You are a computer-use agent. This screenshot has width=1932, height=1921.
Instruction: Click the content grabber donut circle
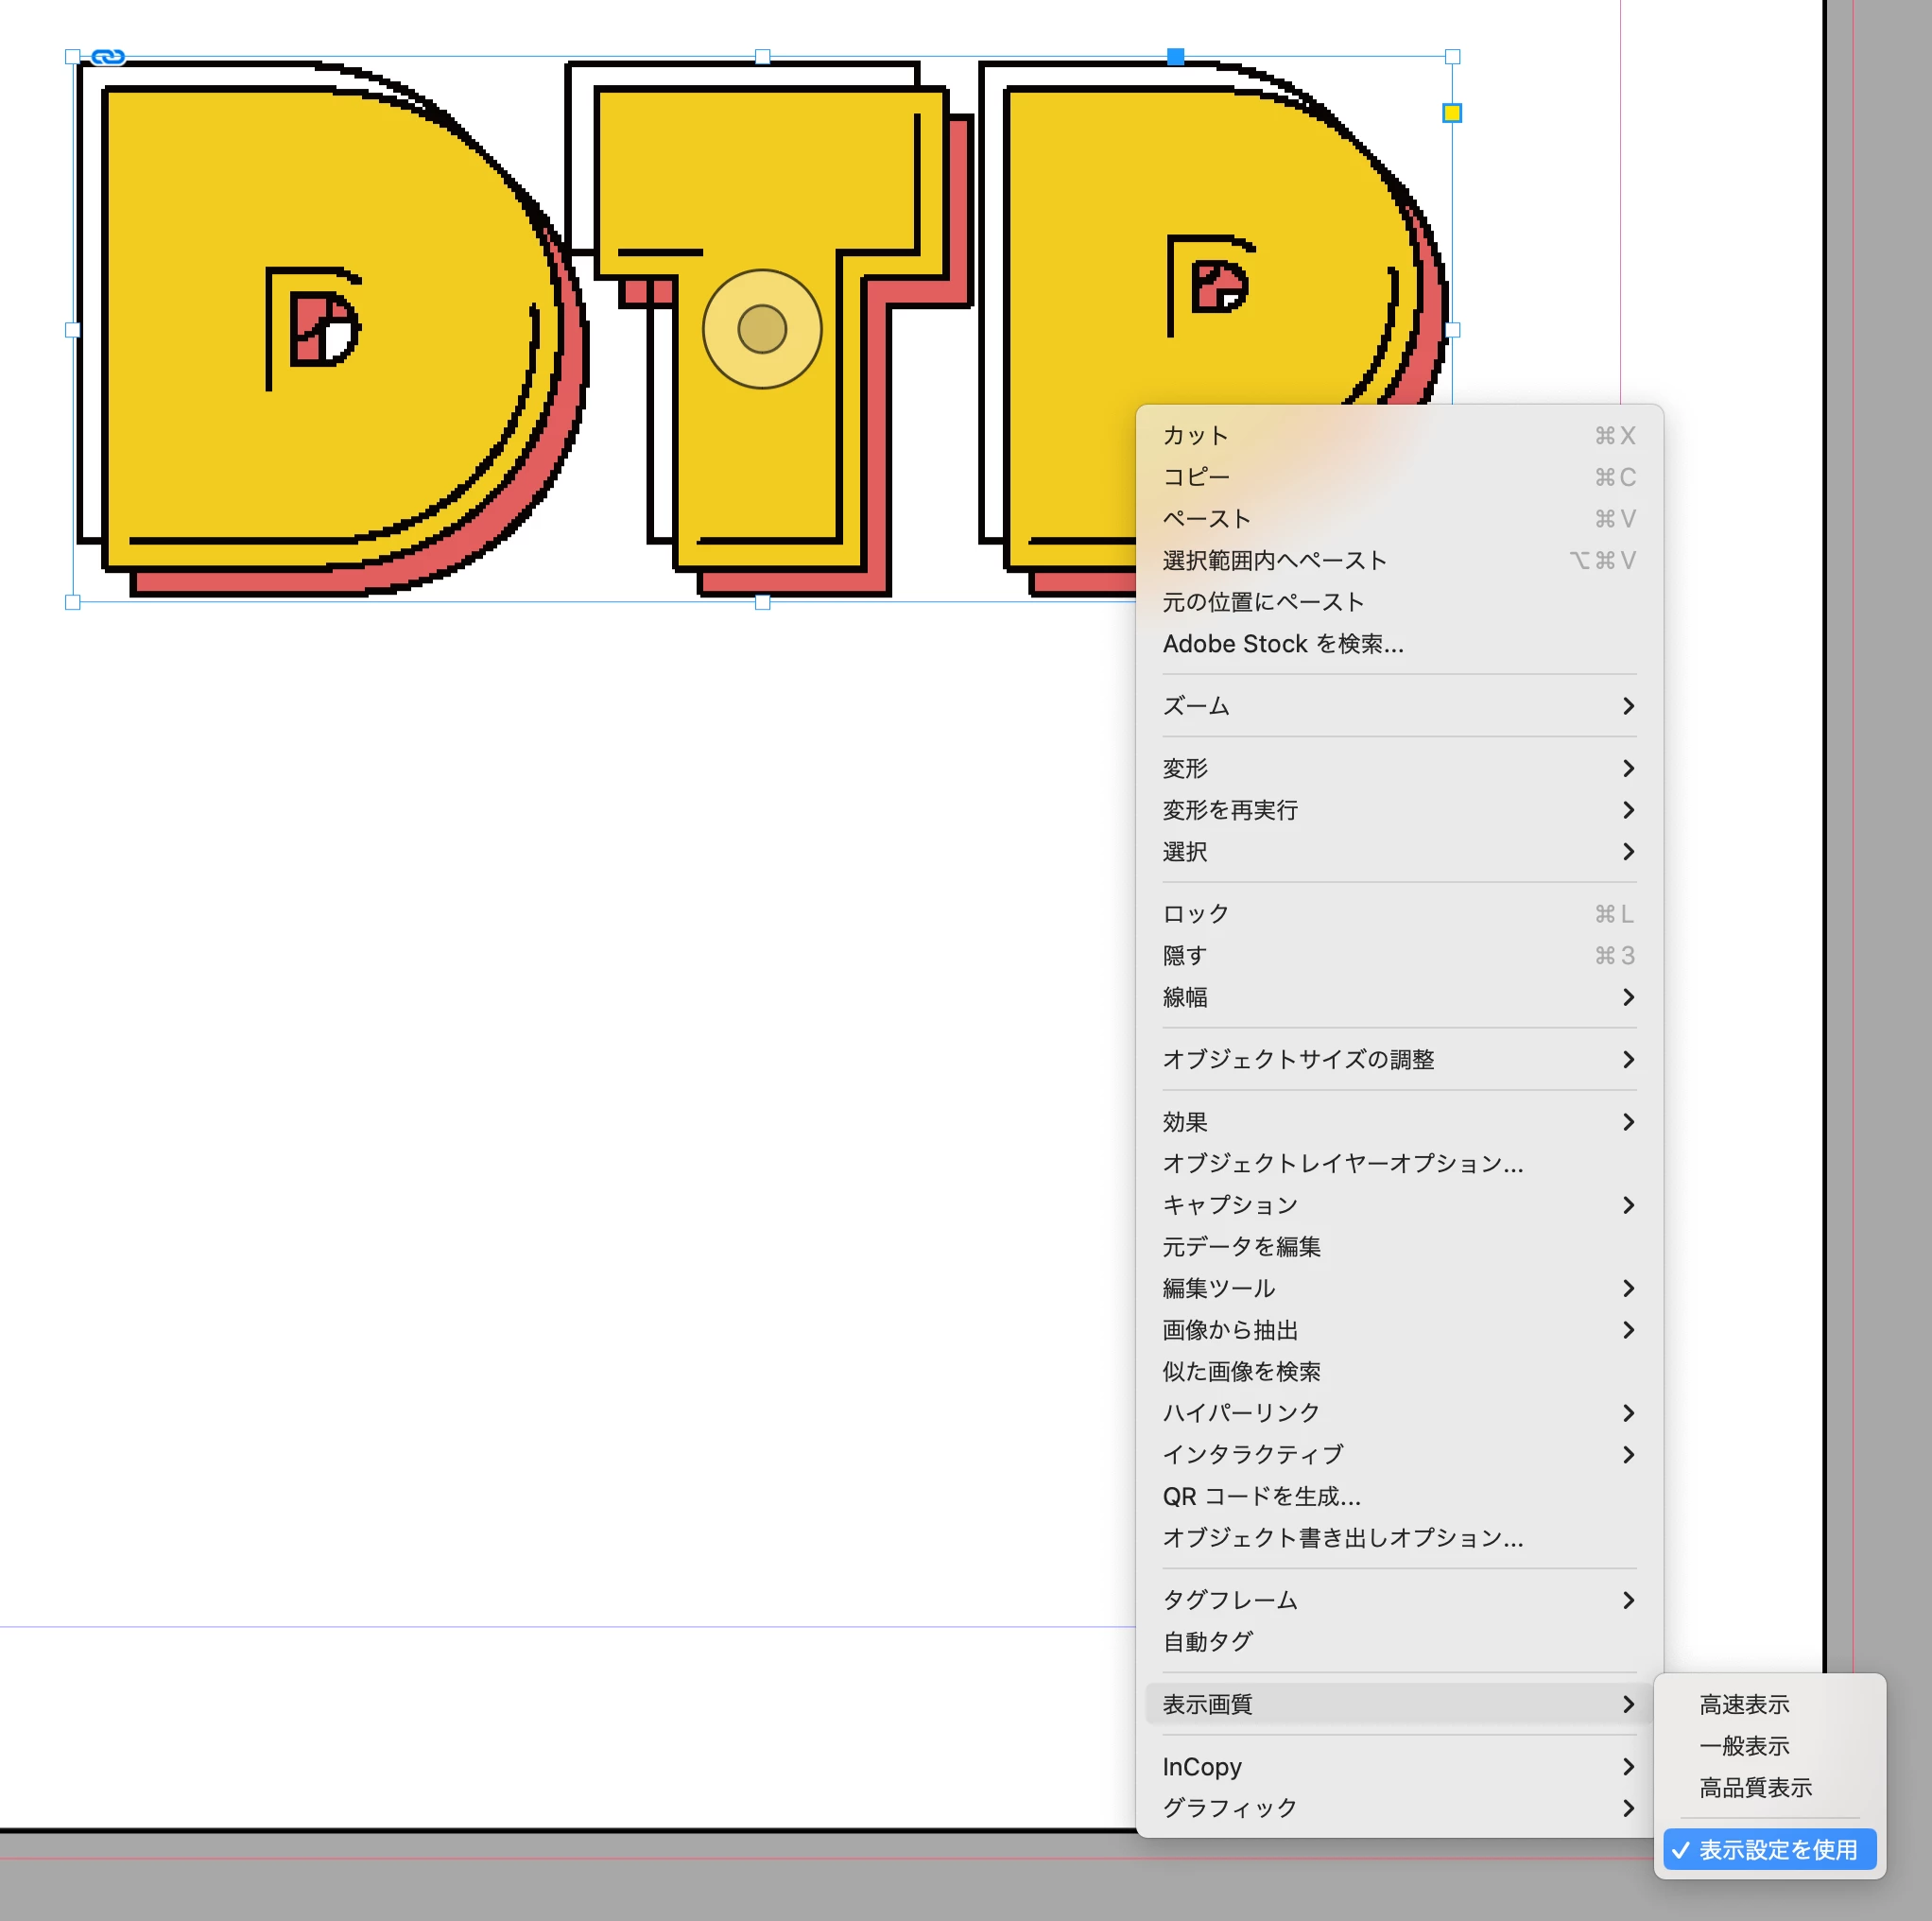coord(762,329)
